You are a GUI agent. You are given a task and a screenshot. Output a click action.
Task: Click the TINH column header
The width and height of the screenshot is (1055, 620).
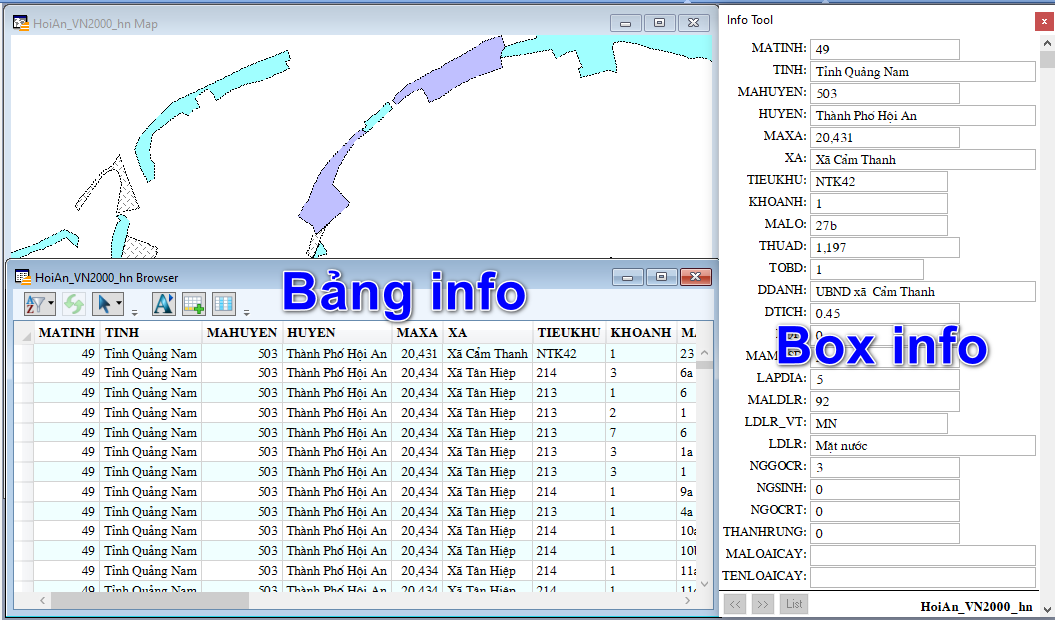pyautogui.click(x=151, y=333)
